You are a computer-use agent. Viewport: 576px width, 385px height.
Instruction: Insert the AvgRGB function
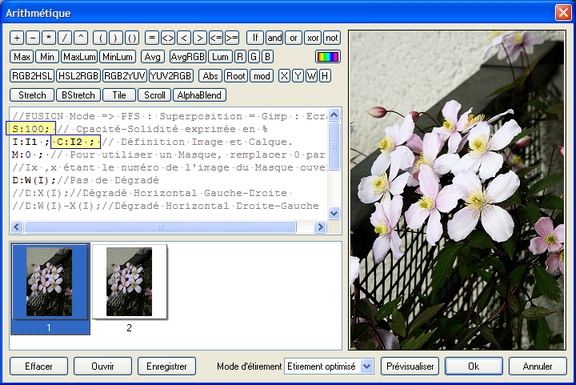pos(188,57)
